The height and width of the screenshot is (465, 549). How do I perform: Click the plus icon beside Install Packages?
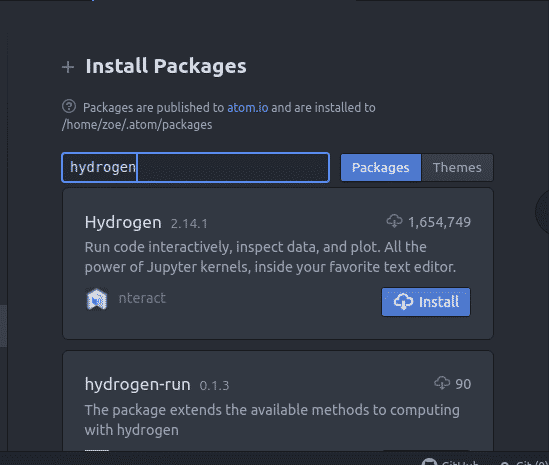pyautogui.click(x=68, y=67)
